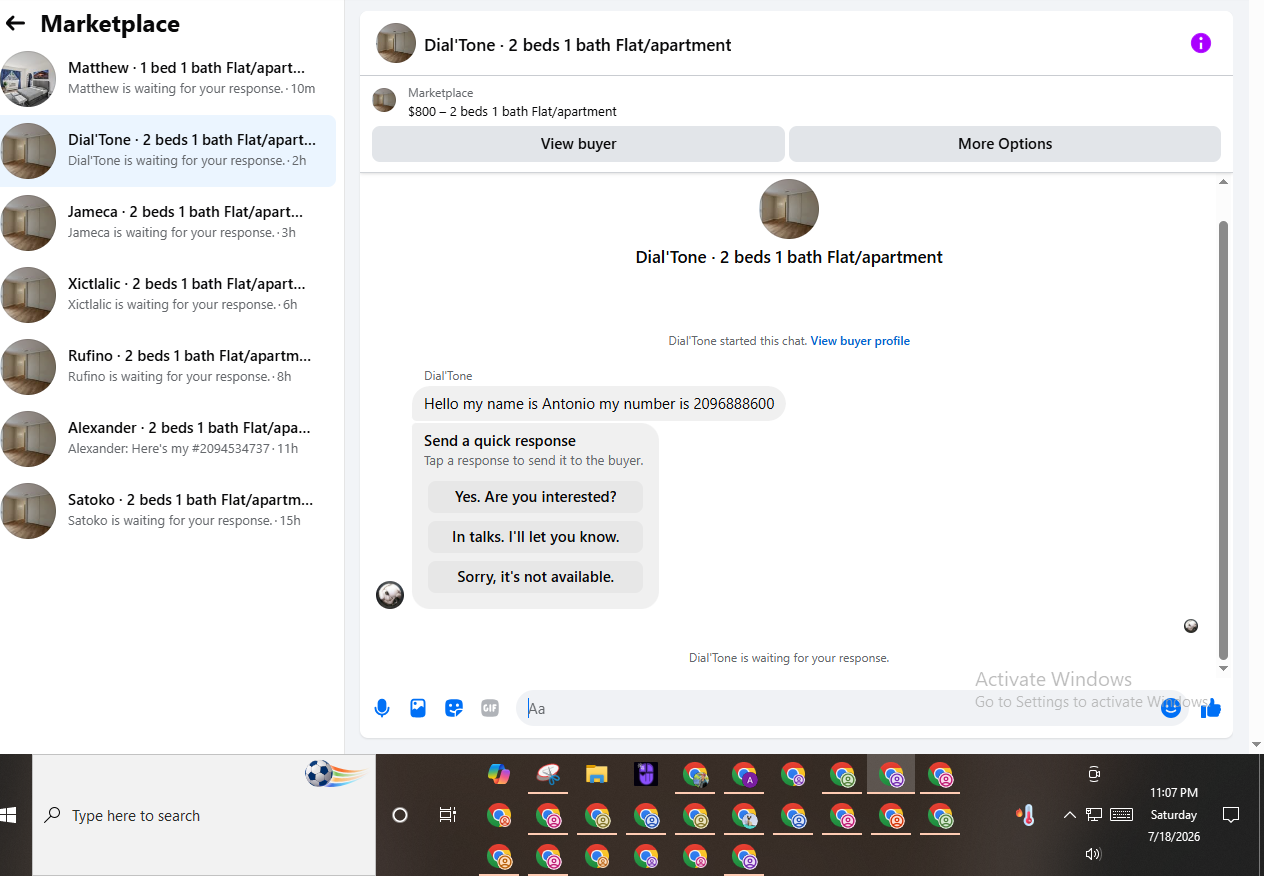
Task: Send a thumbs-up like
Action: point(1211,708)
